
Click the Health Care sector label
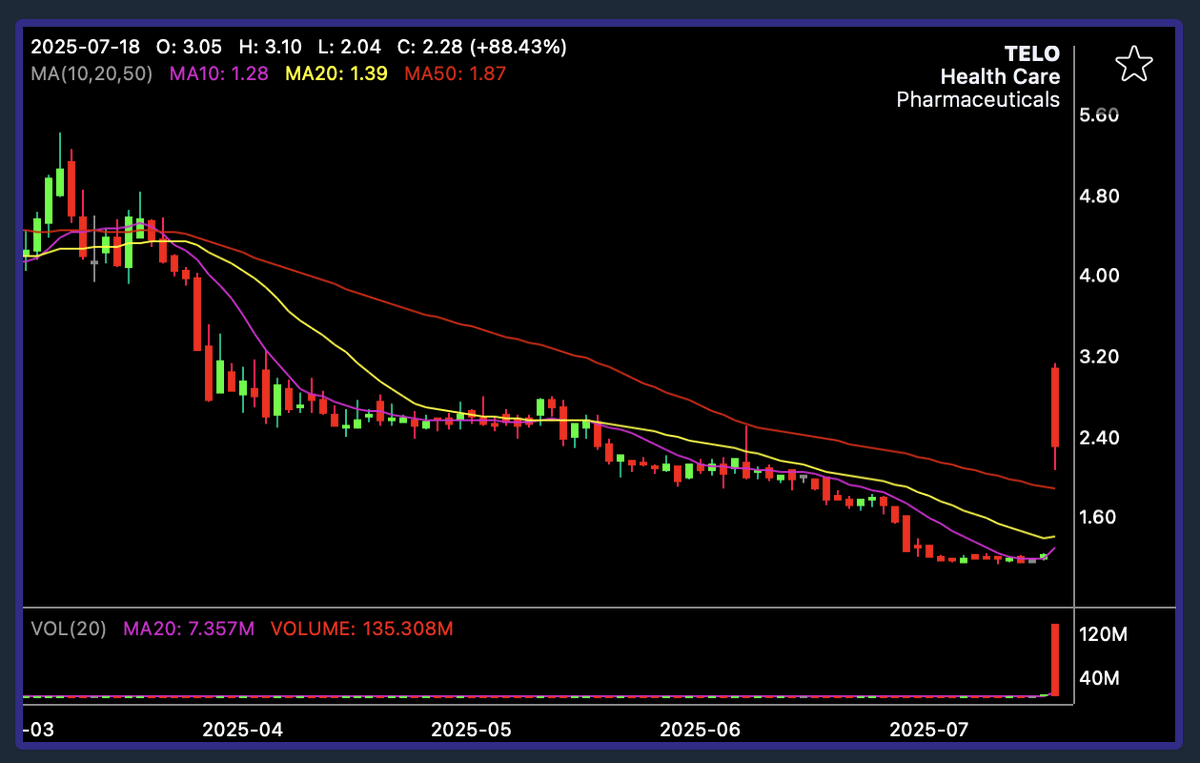pos(1000,77)
